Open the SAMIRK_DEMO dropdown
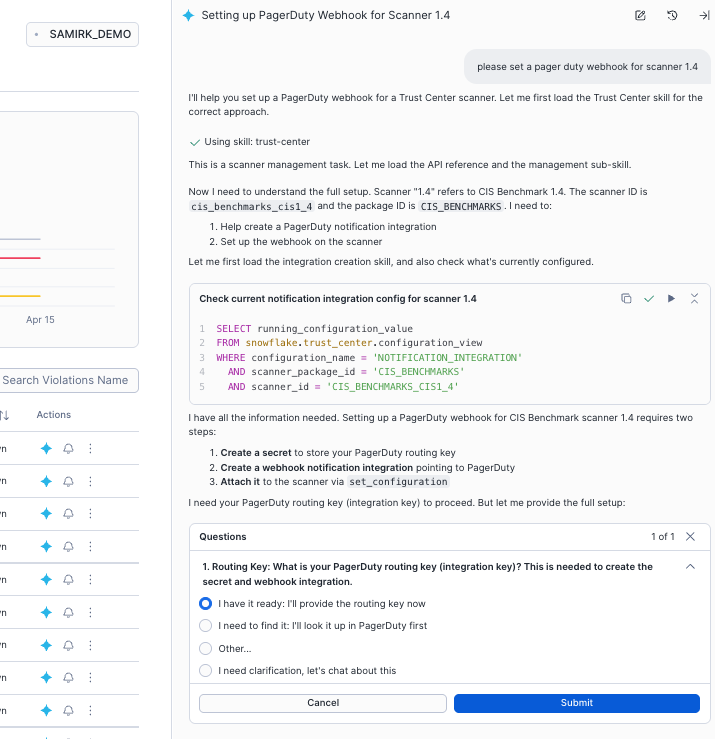Screen dimensions: 715x739 83,34
